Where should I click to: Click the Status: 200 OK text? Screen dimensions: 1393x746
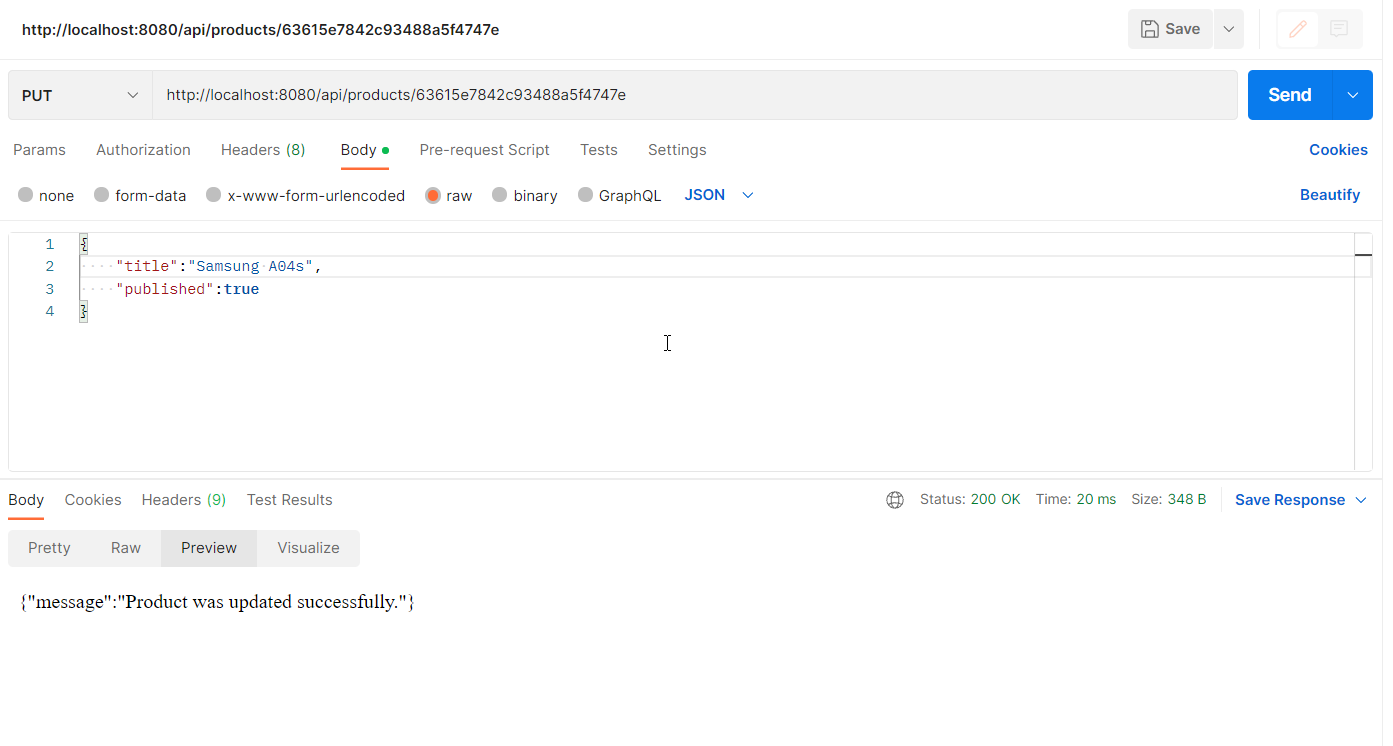pos(970,499)
